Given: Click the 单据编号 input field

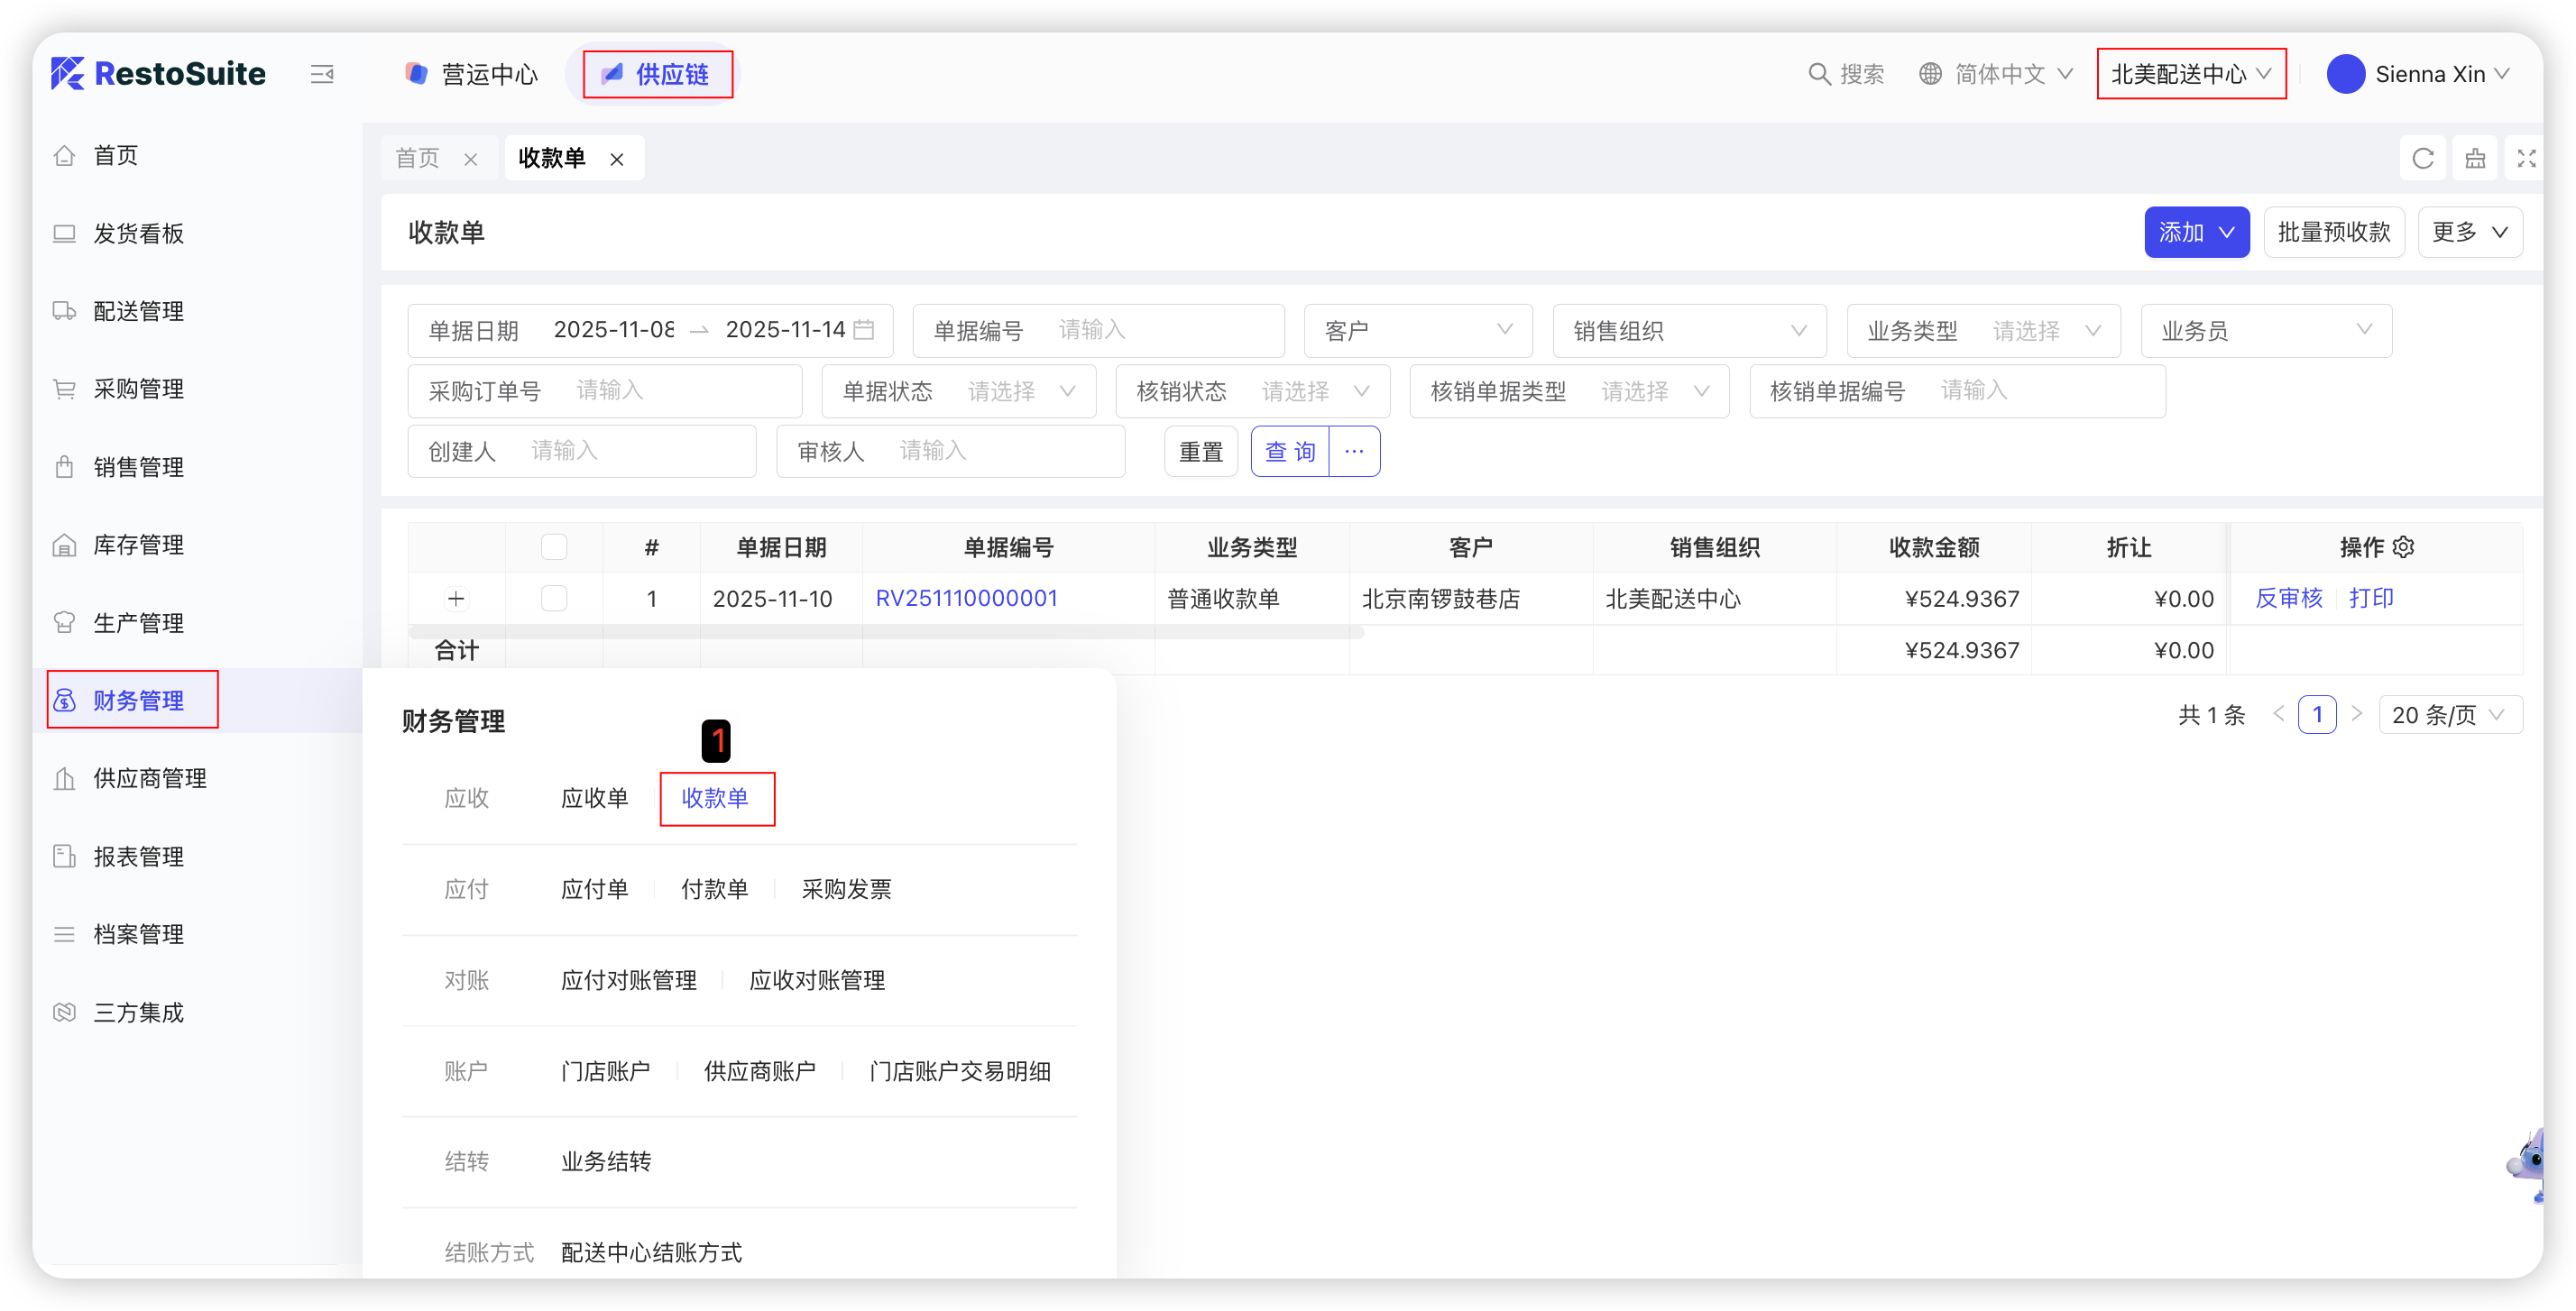Looking at the screenshot, I should pos(1160,330).
